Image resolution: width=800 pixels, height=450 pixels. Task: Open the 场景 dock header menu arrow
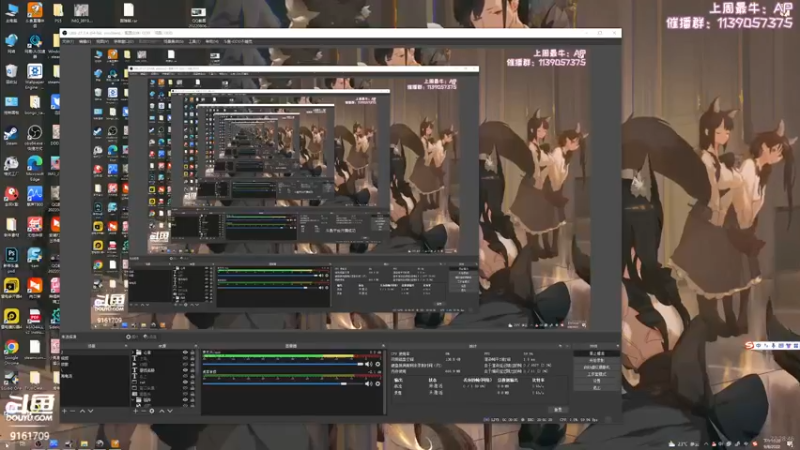(x=126, y=346)
